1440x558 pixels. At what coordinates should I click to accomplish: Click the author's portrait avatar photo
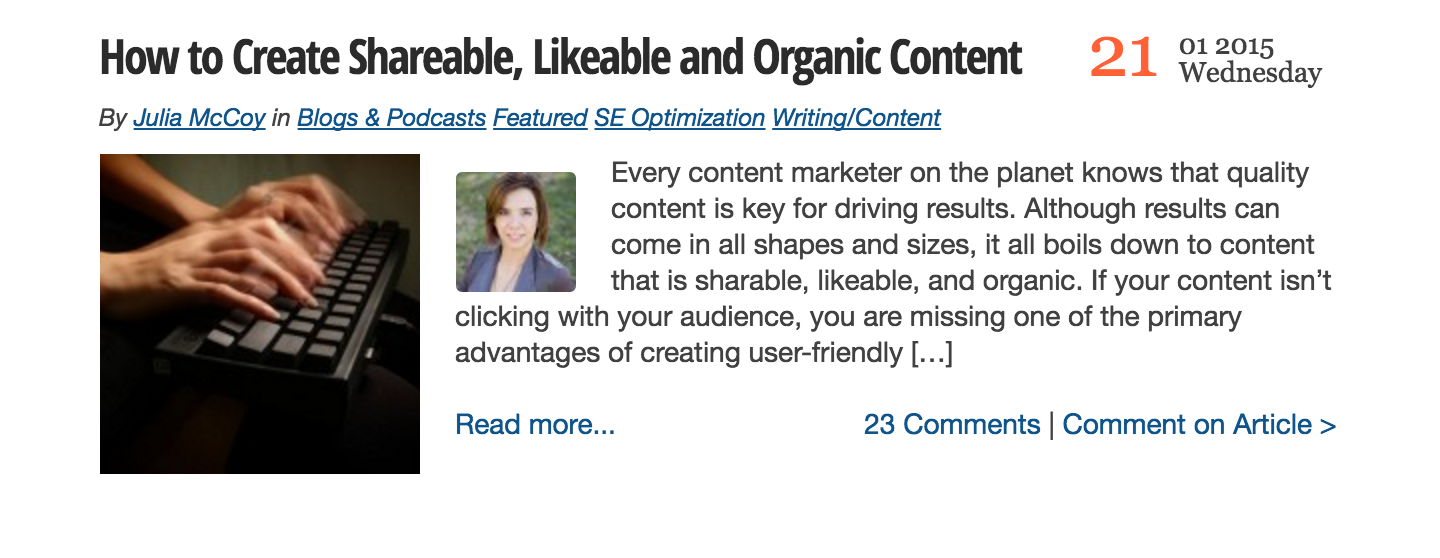(x=516, y=232)
